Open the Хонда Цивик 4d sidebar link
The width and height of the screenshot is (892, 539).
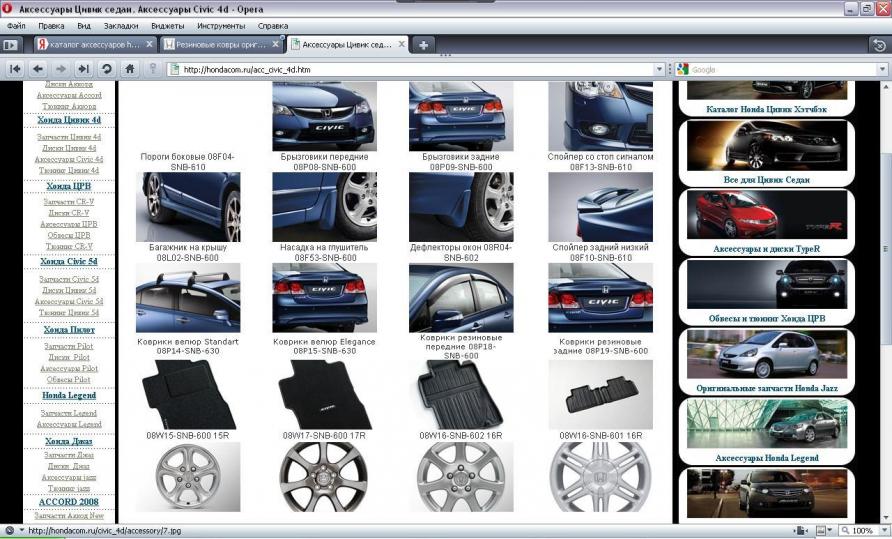coord(69,120)
